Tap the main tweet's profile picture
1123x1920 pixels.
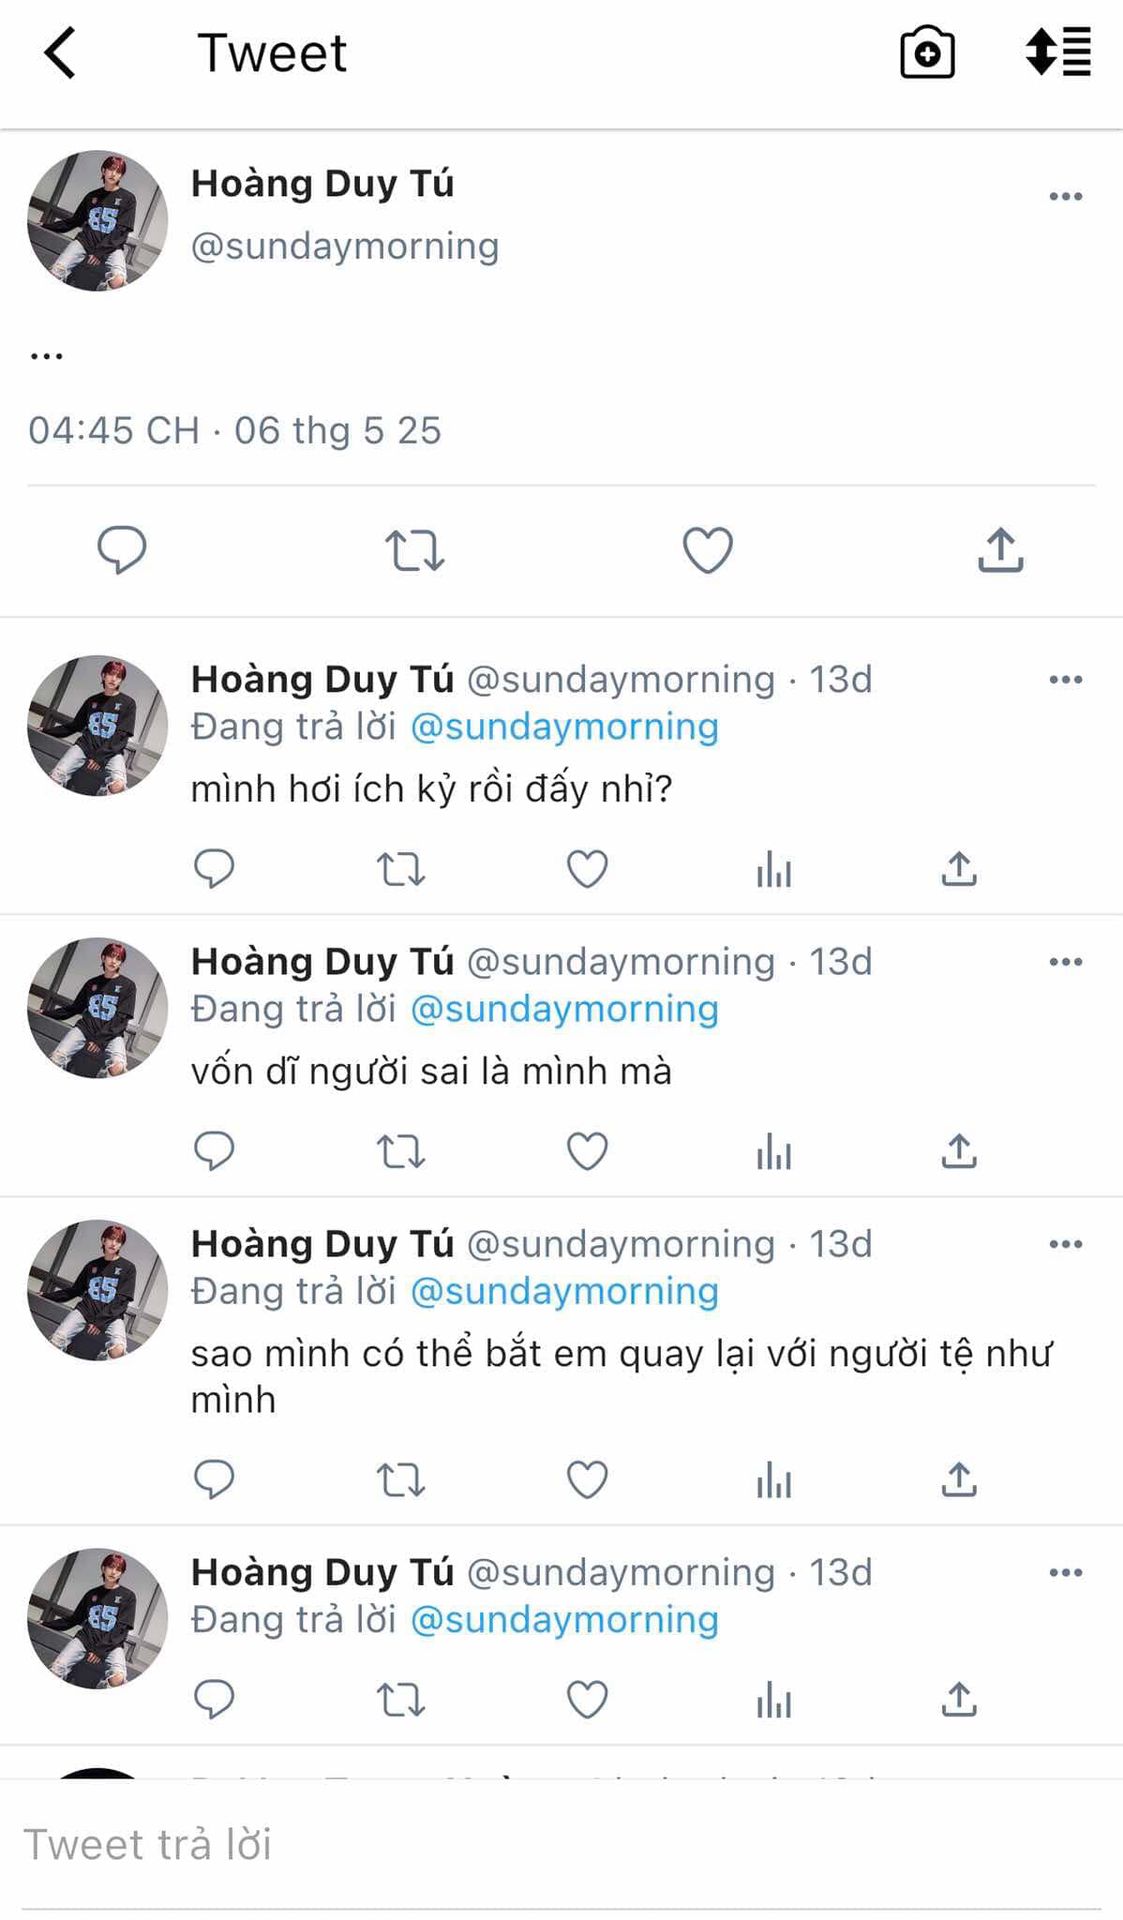(97, 221)
